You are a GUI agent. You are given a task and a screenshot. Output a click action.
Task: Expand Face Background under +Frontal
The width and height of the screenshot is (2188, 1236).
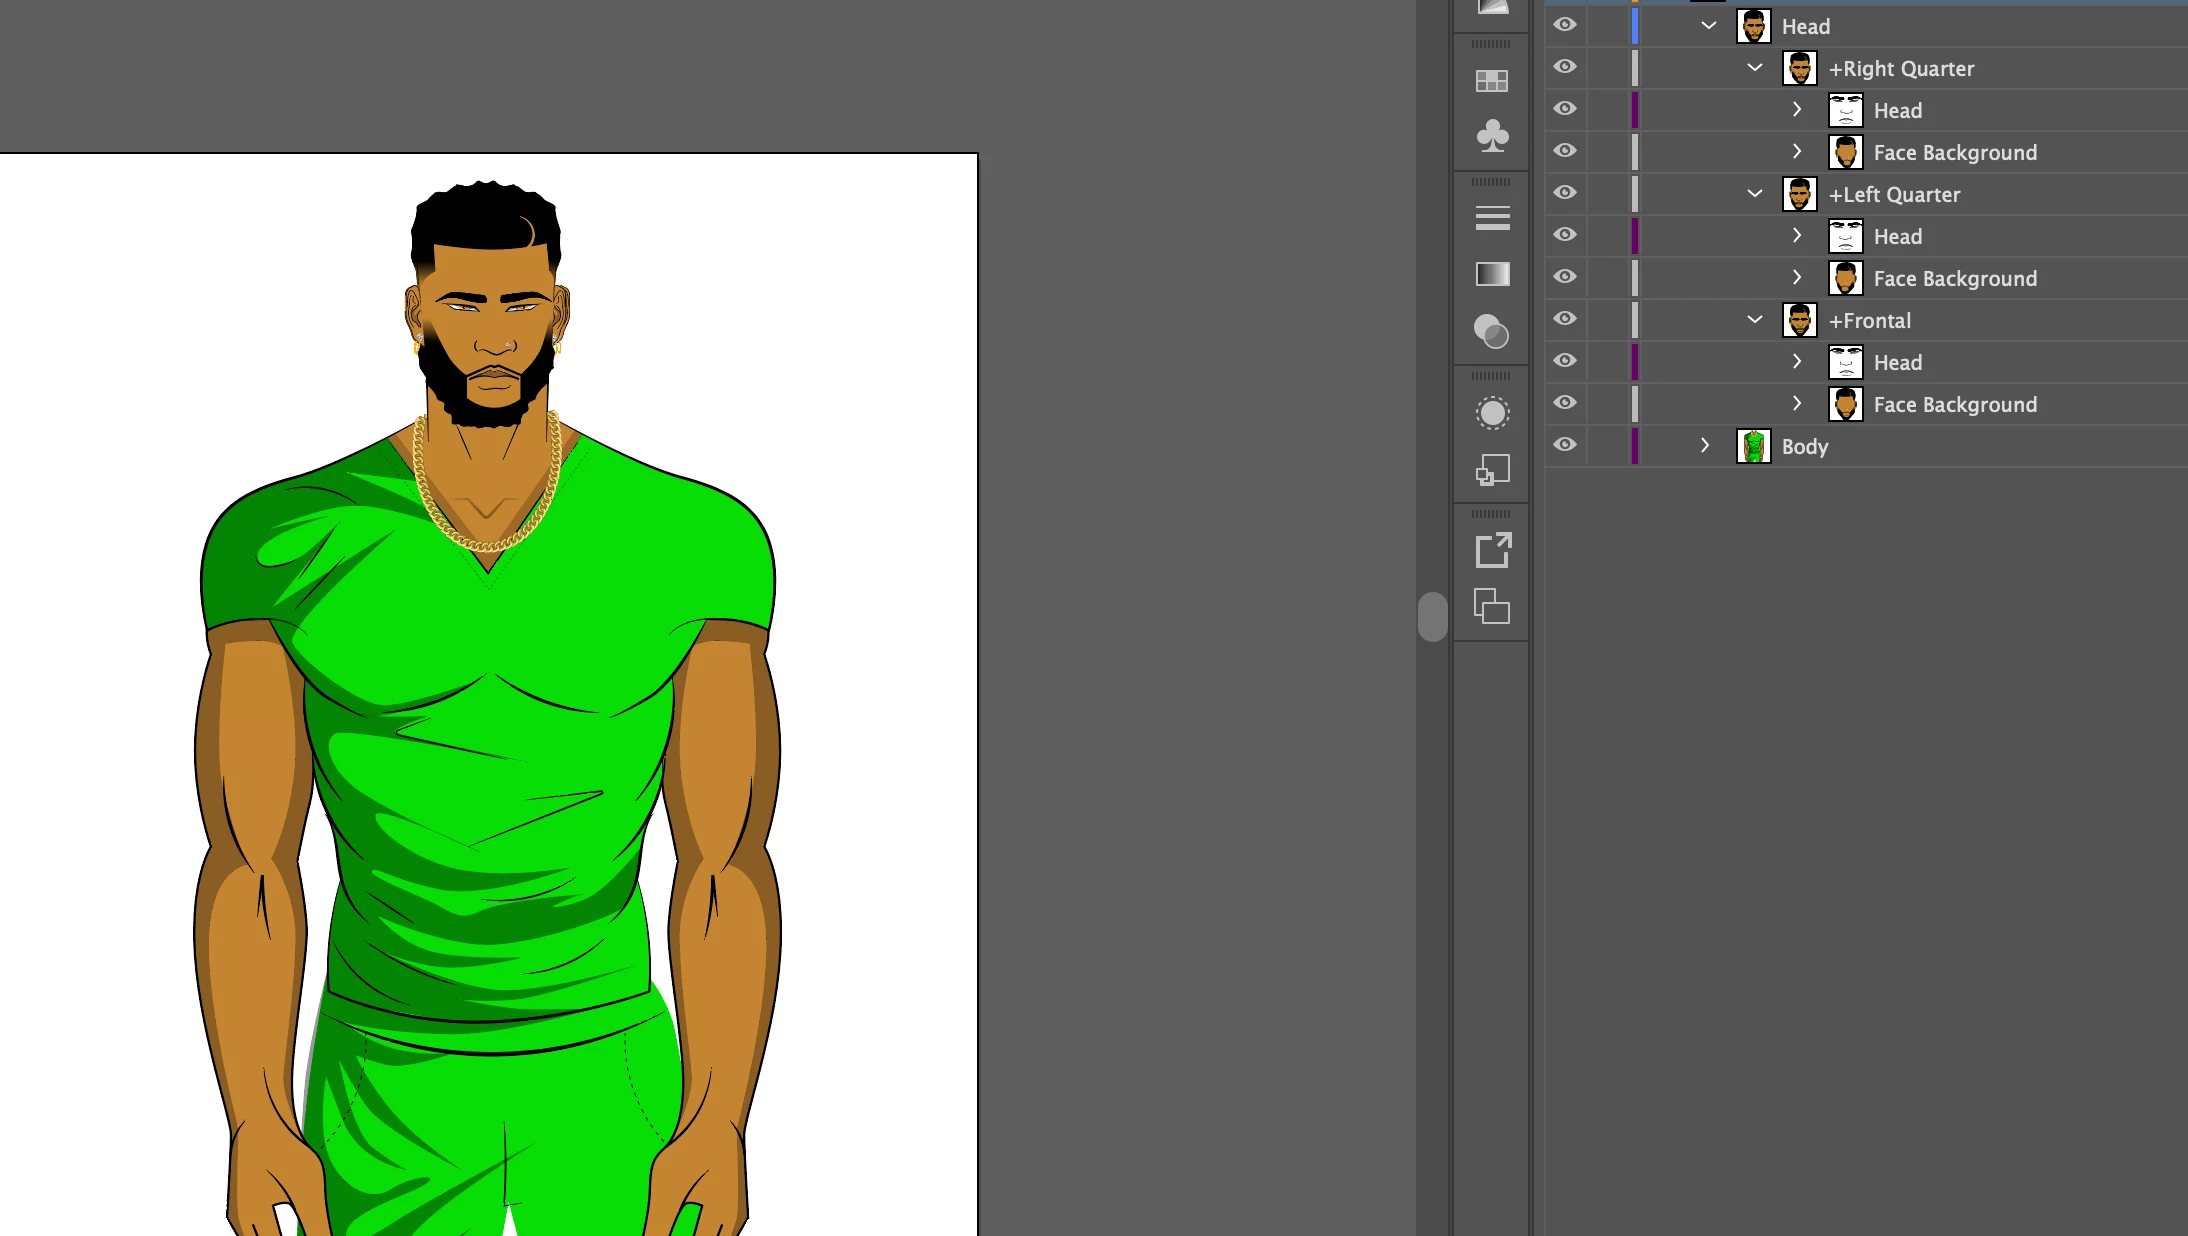1797,404
